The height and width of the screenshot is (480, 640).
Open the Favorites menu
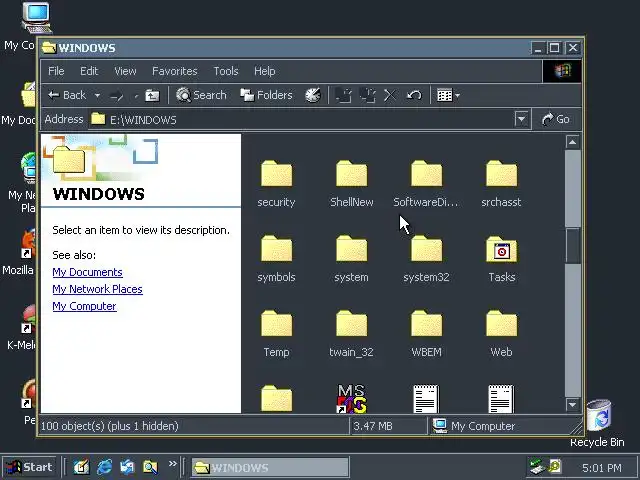(175, 71)
